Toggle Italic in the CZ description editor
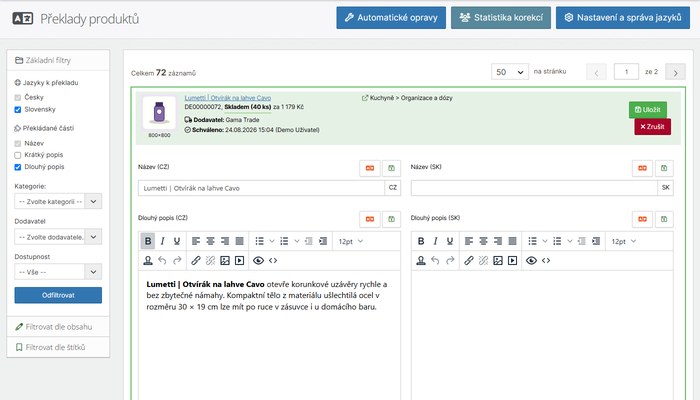 (x=162, y=242)
